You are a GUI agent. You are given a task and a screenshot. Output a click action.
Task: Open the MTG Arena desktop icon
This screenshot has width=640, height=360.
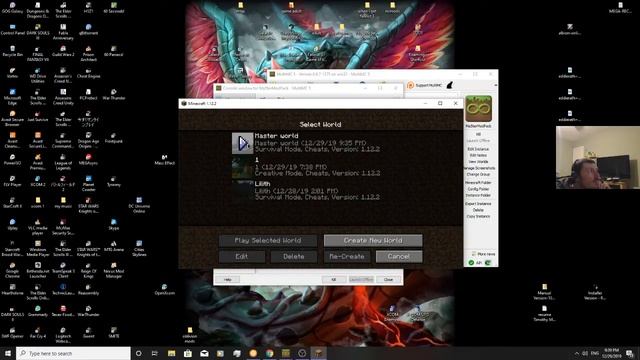113,246
